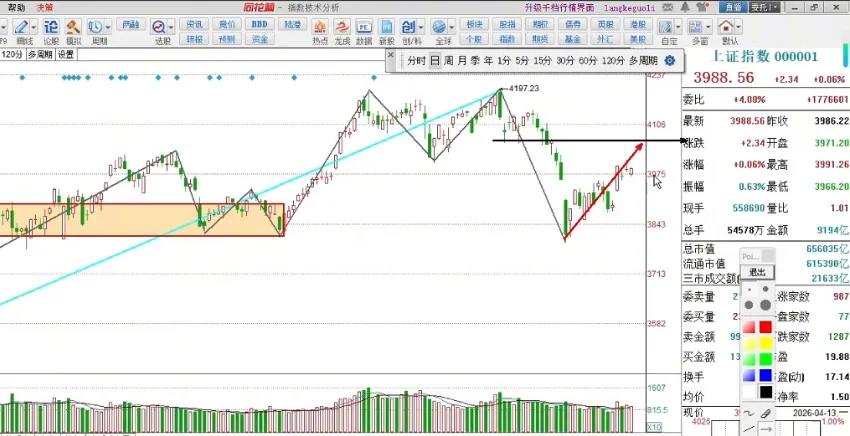Click the 资讯 news button
This screenshot has width=850, height=436.
pyautogui.click(x=194, y=24)
